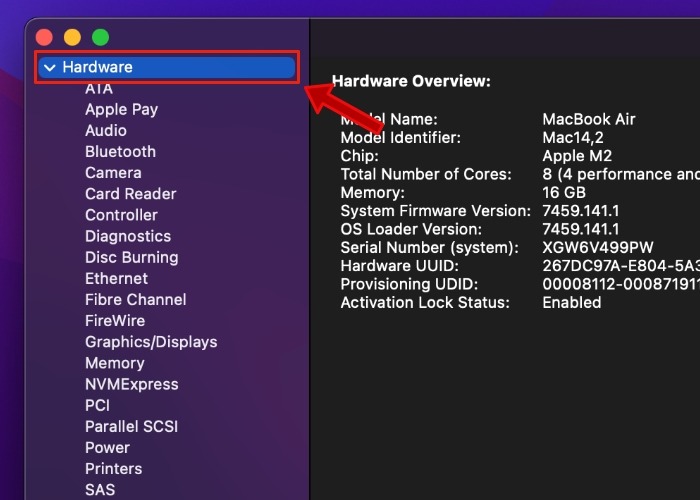
Task: Click the Serial Number (system) label
Action: pyautogui.click(x=429, y=247)
